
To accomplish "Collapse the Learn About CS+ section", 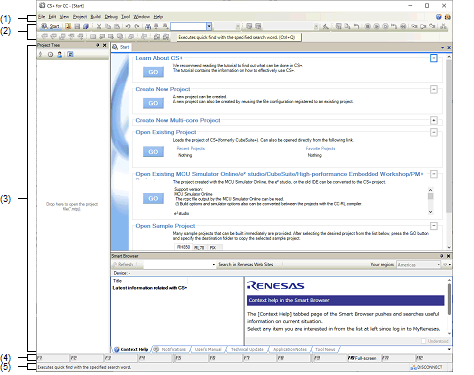I will 433,58.
